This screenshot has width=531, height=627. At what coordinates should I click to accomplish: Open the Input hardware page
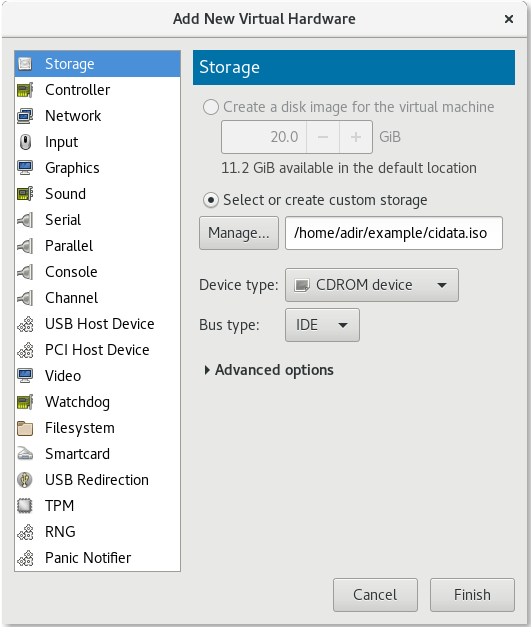click(98, 142)
